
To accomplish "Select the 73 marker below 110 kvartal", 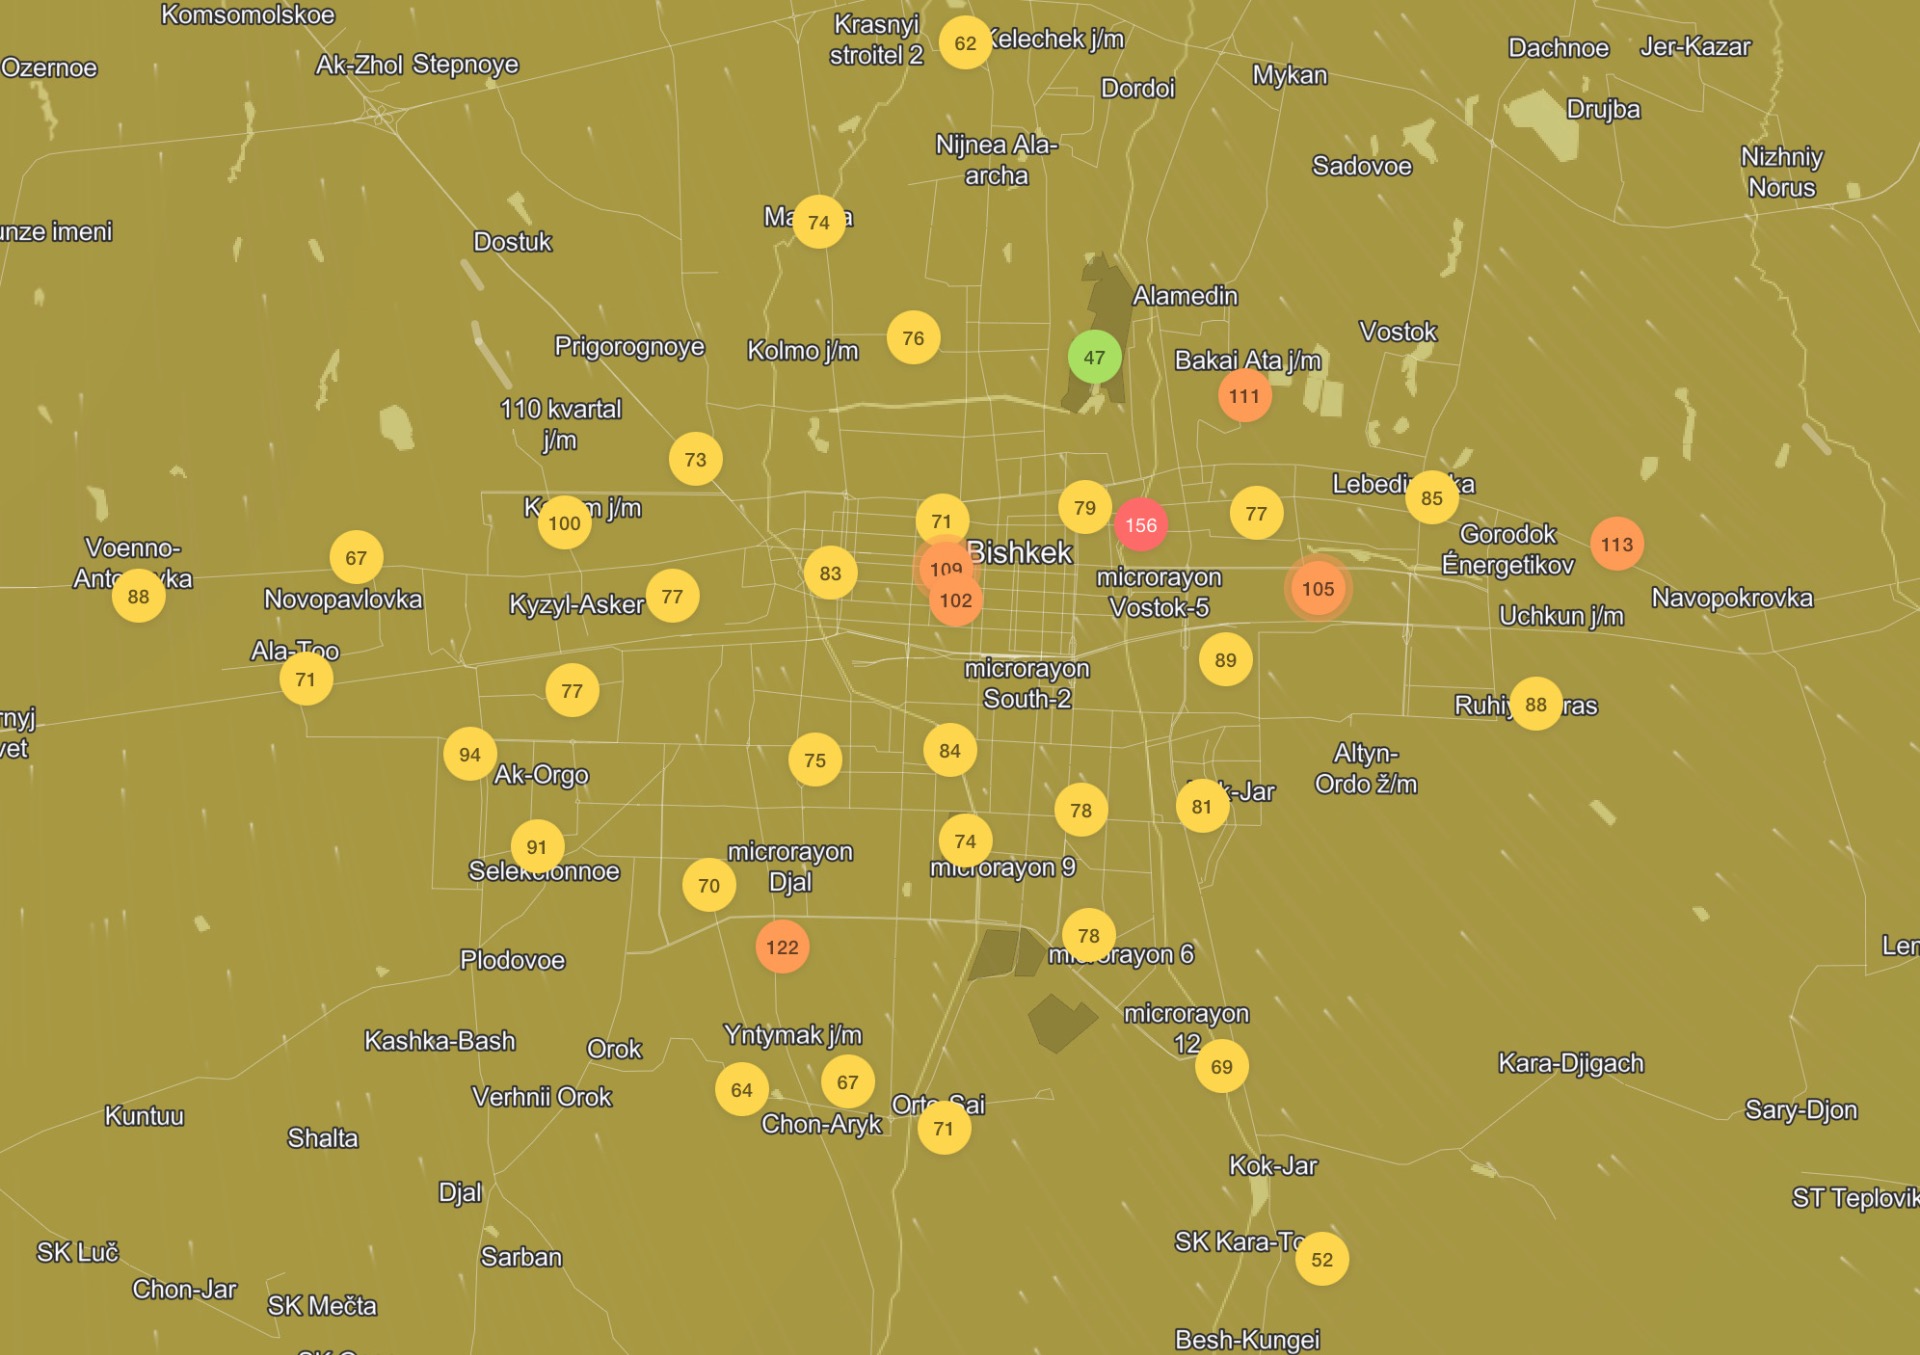I will tap(695, 460).
